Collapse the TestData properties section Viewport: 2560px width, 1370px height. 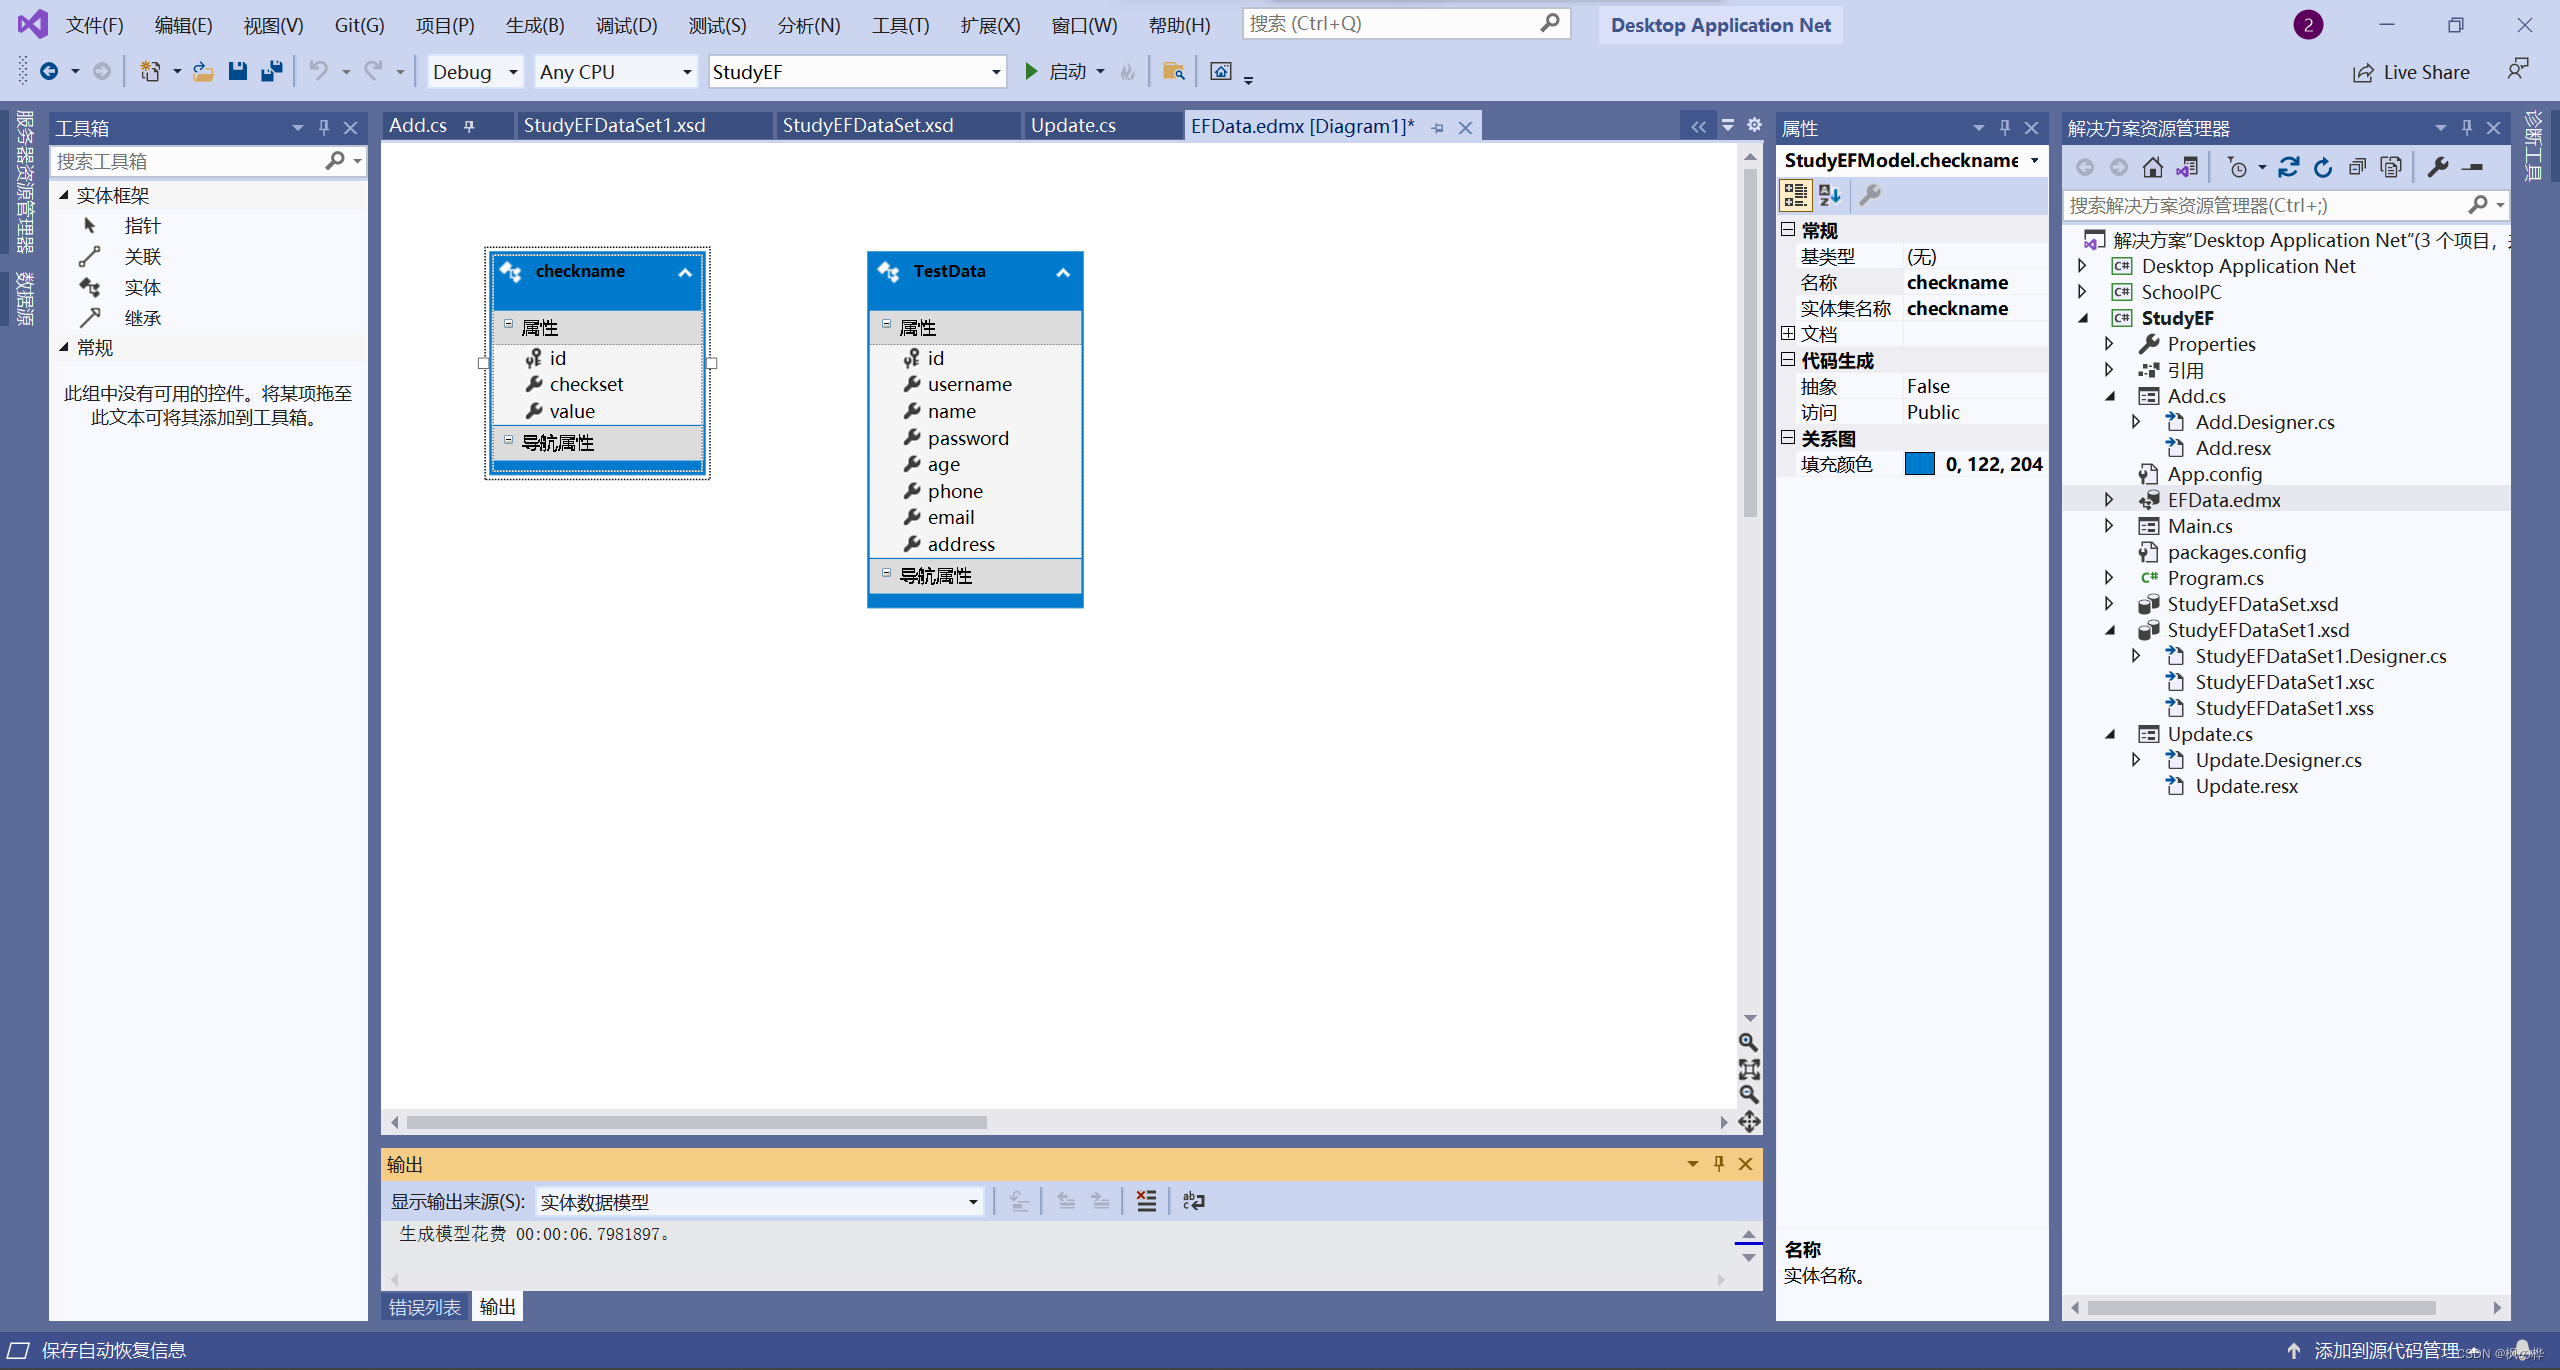click(886, 325)
